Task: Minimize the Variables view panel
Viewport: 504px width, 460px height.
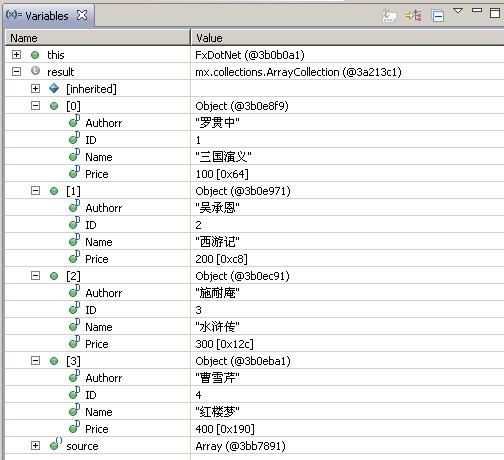Action: coord(477,10)
